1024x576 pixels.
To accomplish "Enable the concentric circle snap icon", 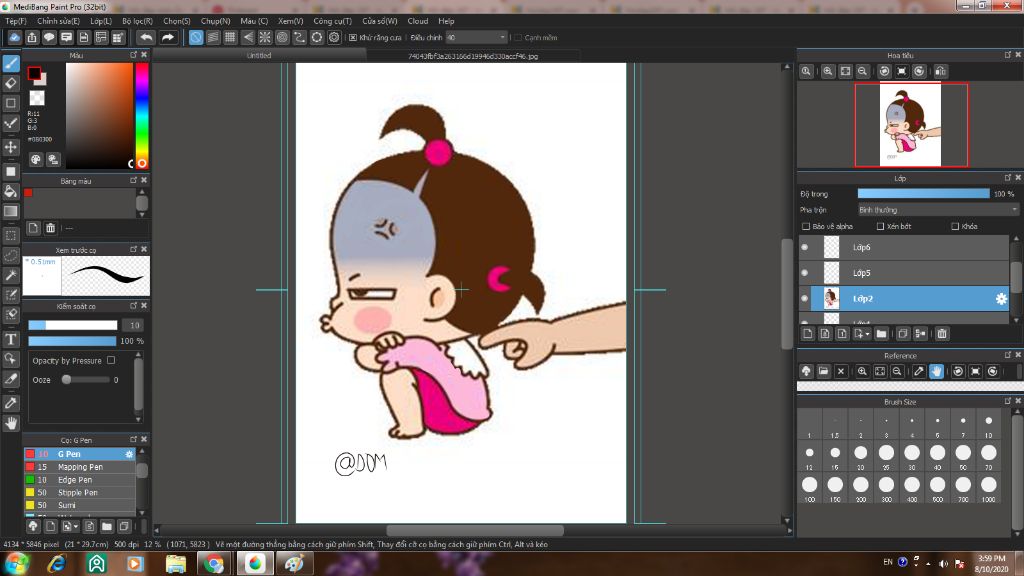I will (x=282, y=37).
